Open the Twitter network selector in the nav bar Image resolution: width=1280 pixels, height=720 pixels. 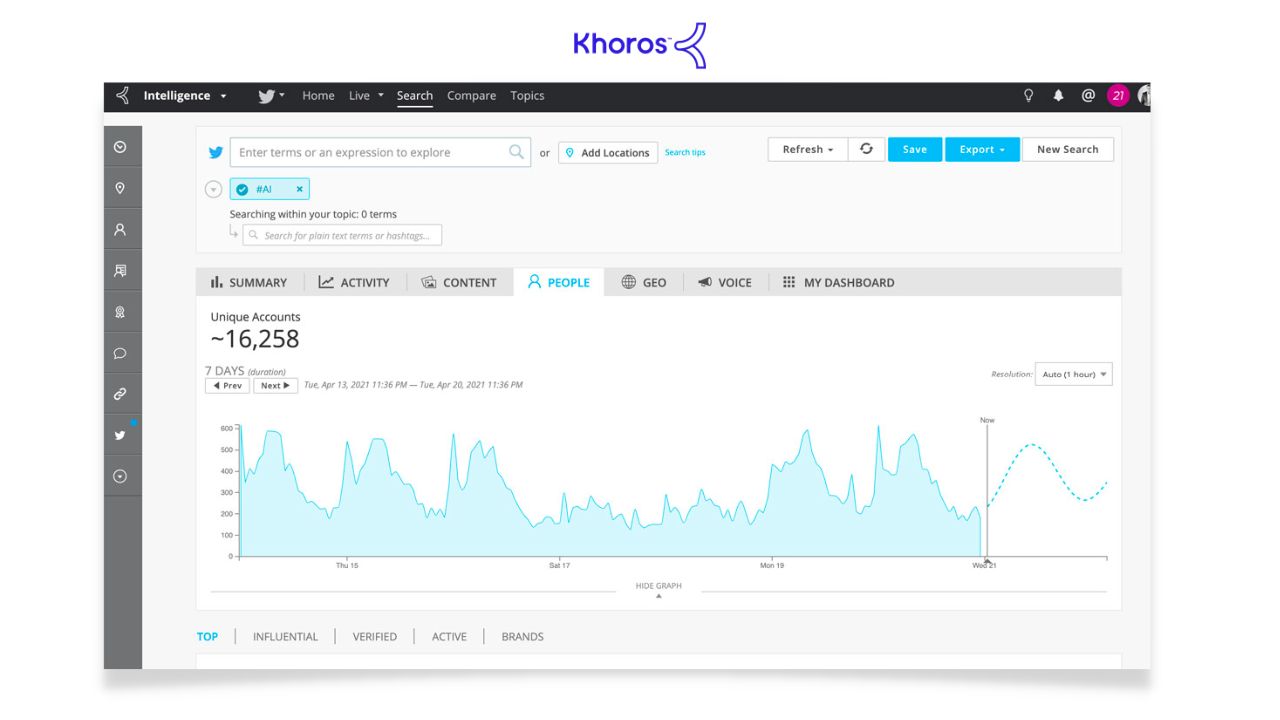(x=271, y=96)
